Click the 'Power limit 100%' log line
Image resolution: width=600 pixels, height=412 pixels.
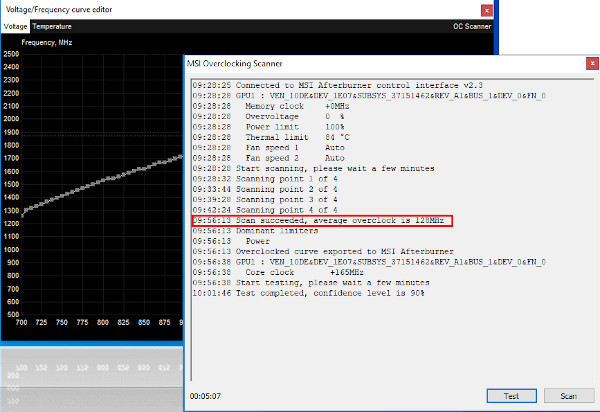coord(268,127)
